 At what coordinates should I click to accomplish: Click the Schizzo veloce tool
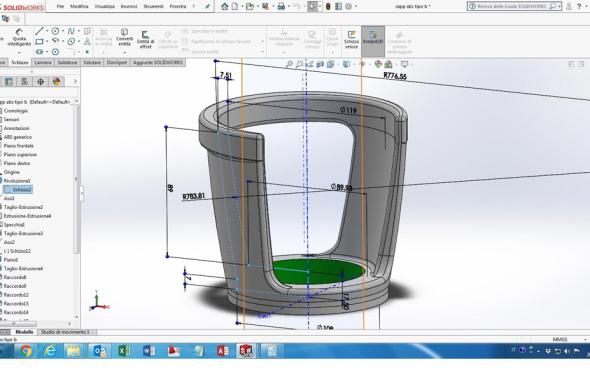coord(351,39)
